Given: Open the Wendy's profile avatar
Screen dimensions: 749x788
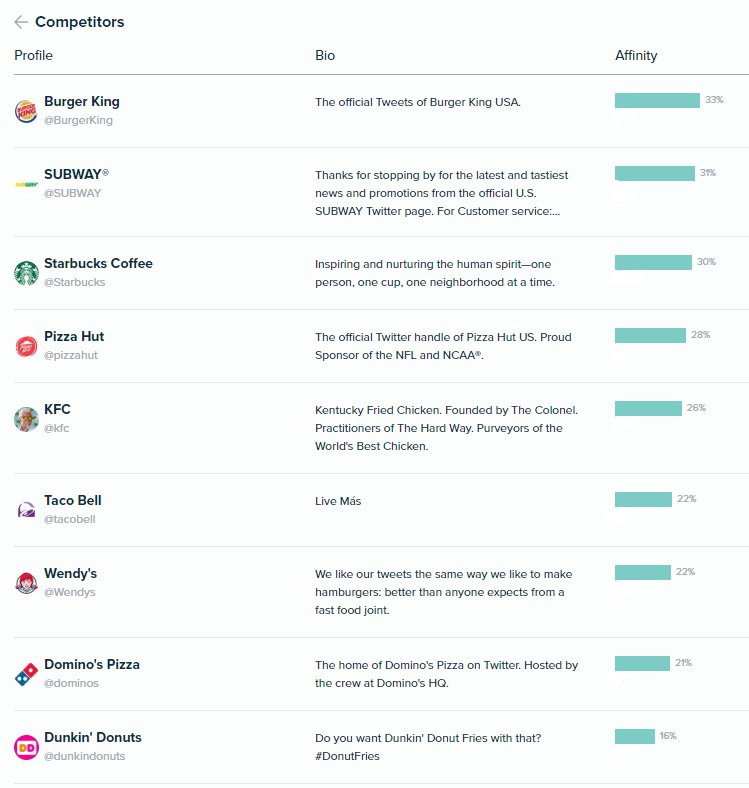Looking at the screenshot, I should coord(26,583).
